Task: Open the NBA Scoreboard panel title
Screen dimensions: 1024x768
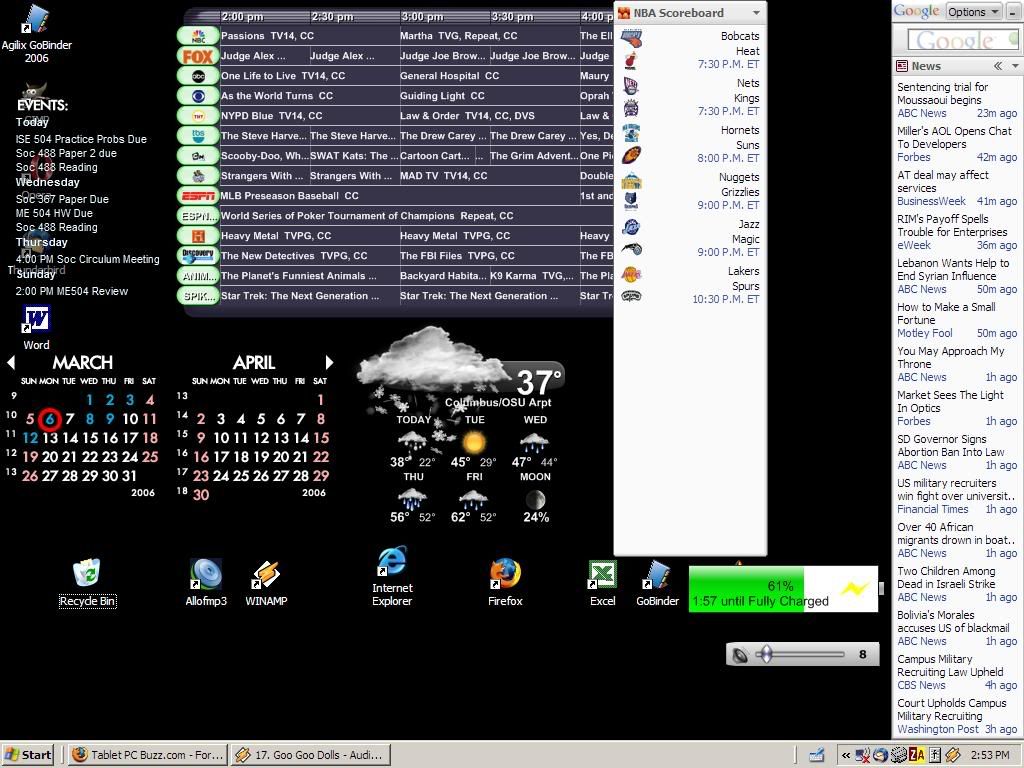Action: coord(679,13)
